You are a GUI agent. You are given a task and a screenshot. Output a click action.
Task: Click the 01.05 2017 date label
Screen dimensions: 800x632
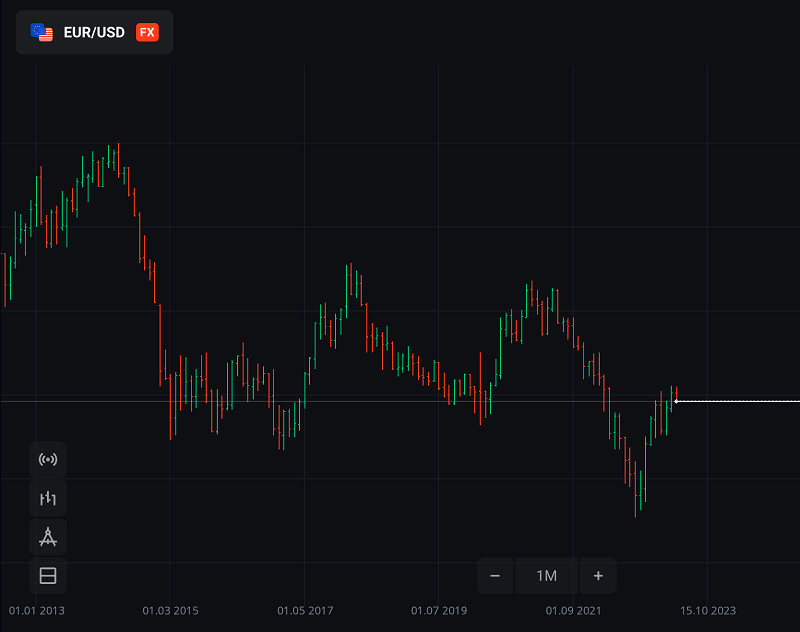[305, 611]
